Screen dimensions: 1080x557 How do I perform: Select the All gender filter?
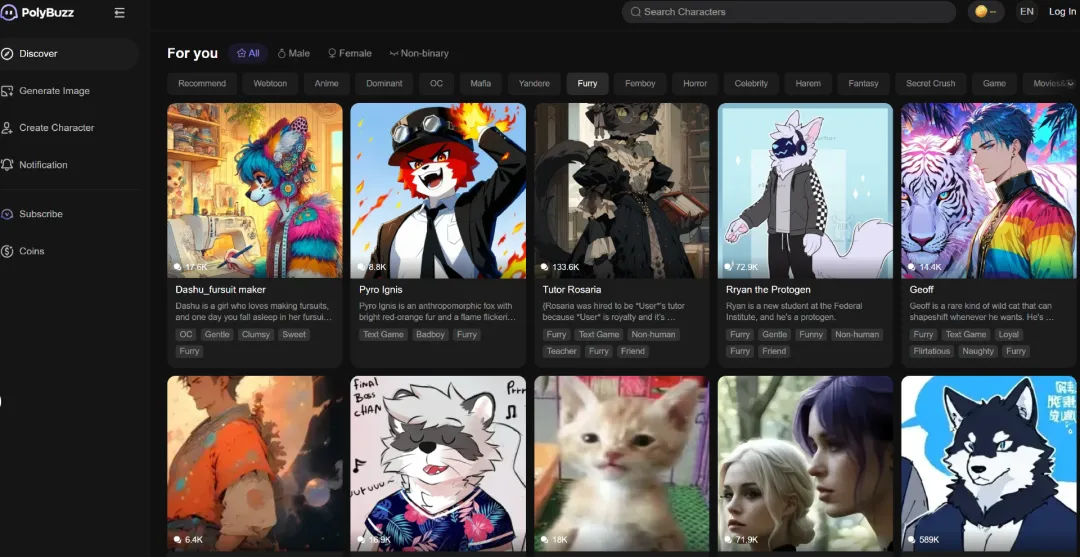tap(248, 53)
